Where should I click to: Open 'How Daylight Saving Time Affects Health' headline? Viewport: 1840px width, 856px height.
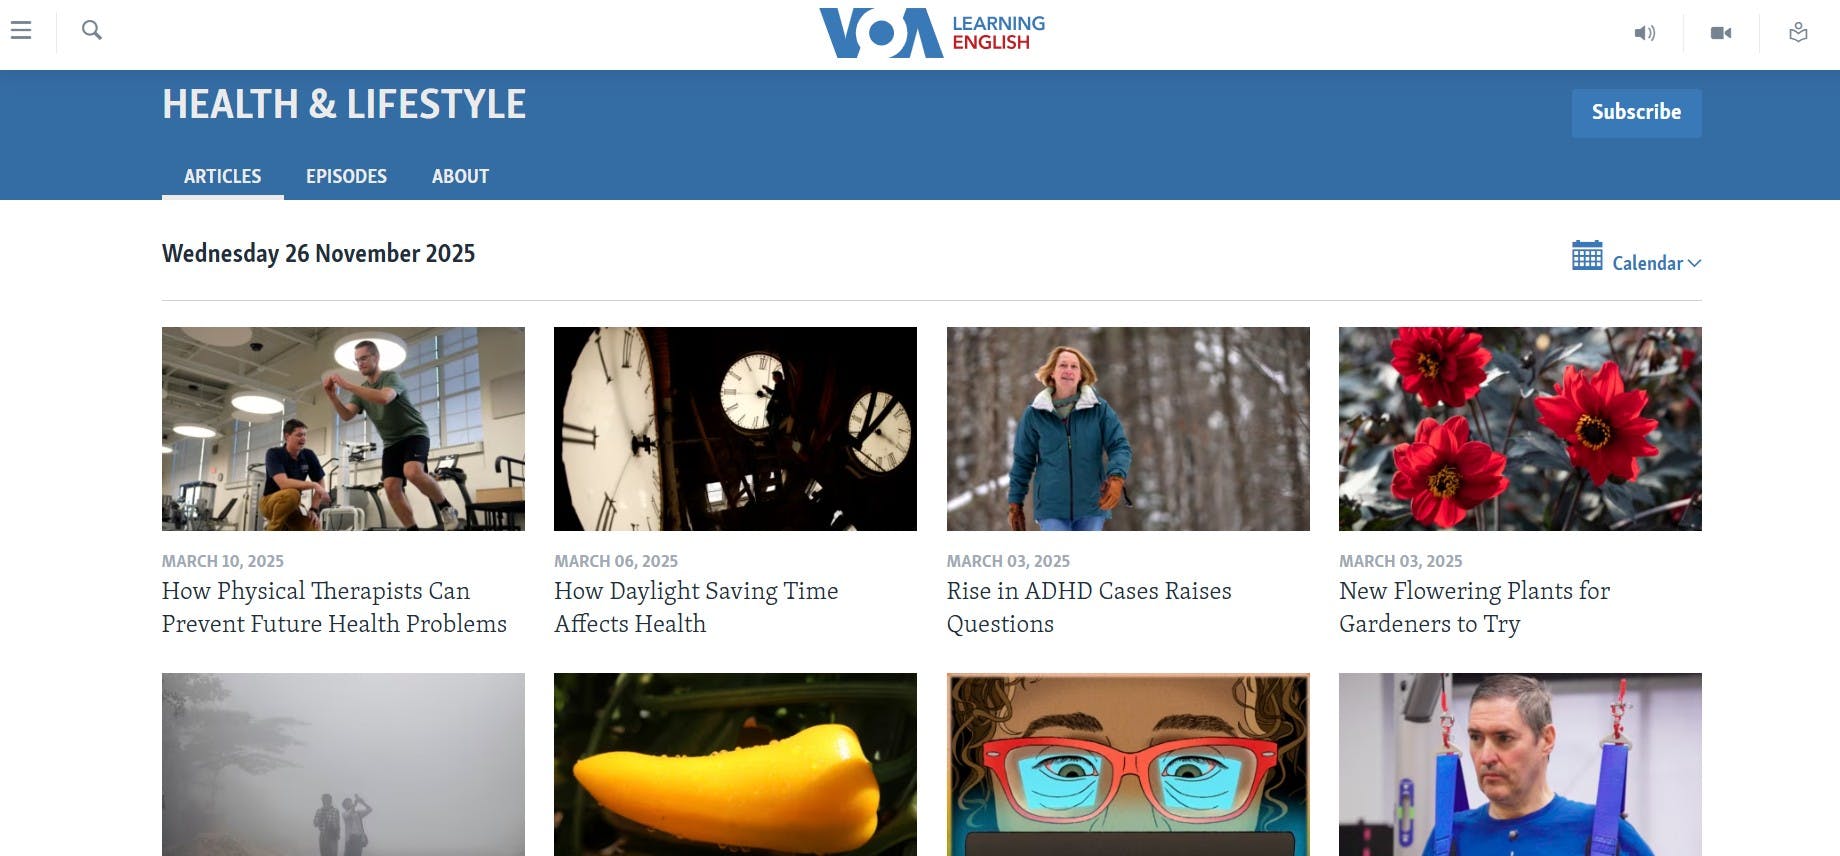(x=696, y=607)
